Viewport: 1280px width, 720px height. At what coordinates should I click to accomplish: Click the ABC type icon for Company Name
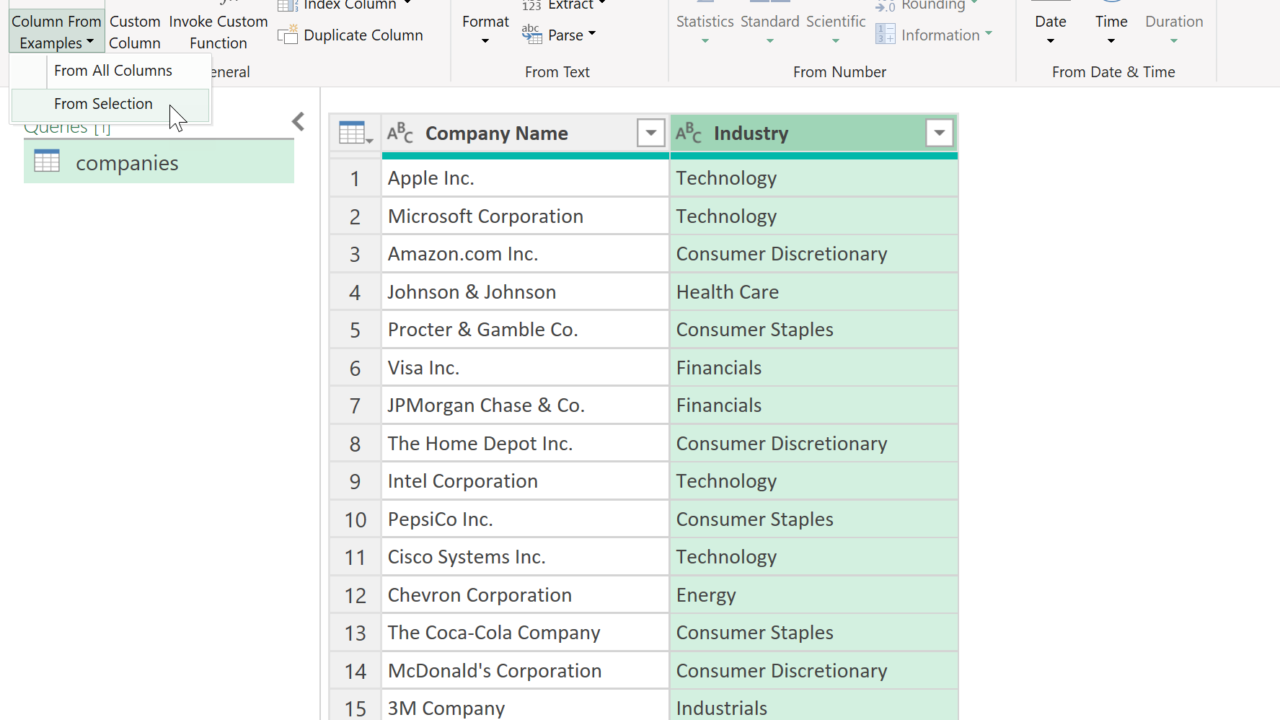pos(400,133)
